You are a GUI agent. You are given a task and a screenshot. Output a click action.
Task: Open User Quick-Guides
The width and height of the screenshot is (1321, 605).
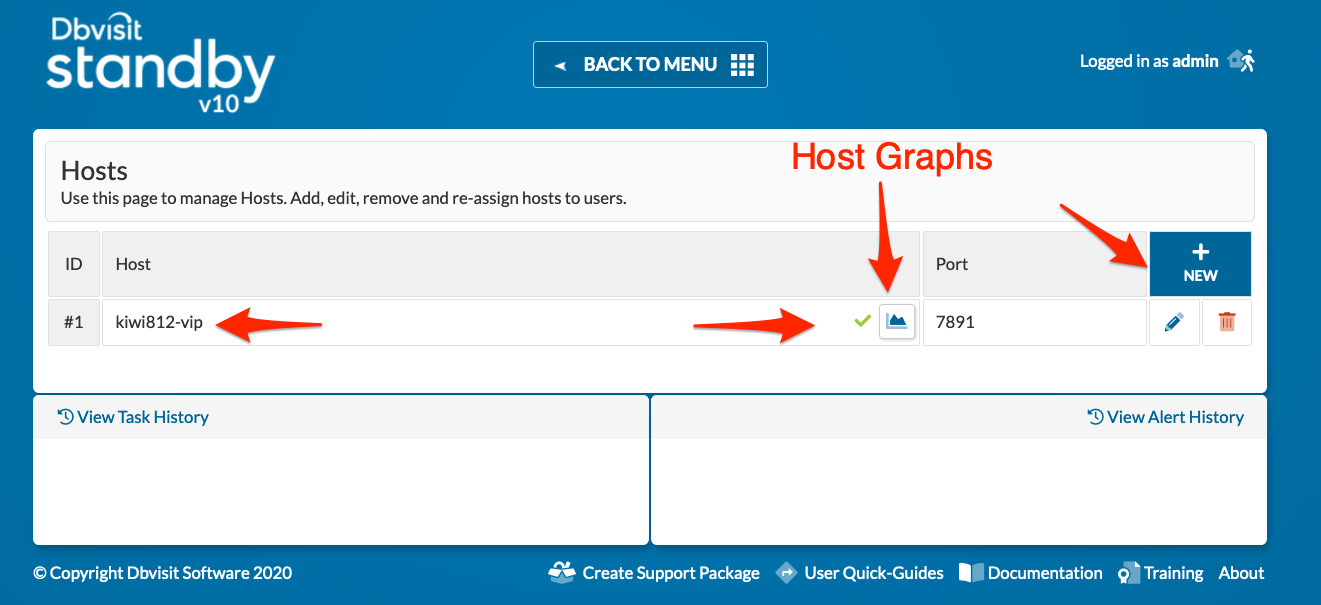(859, 573)
